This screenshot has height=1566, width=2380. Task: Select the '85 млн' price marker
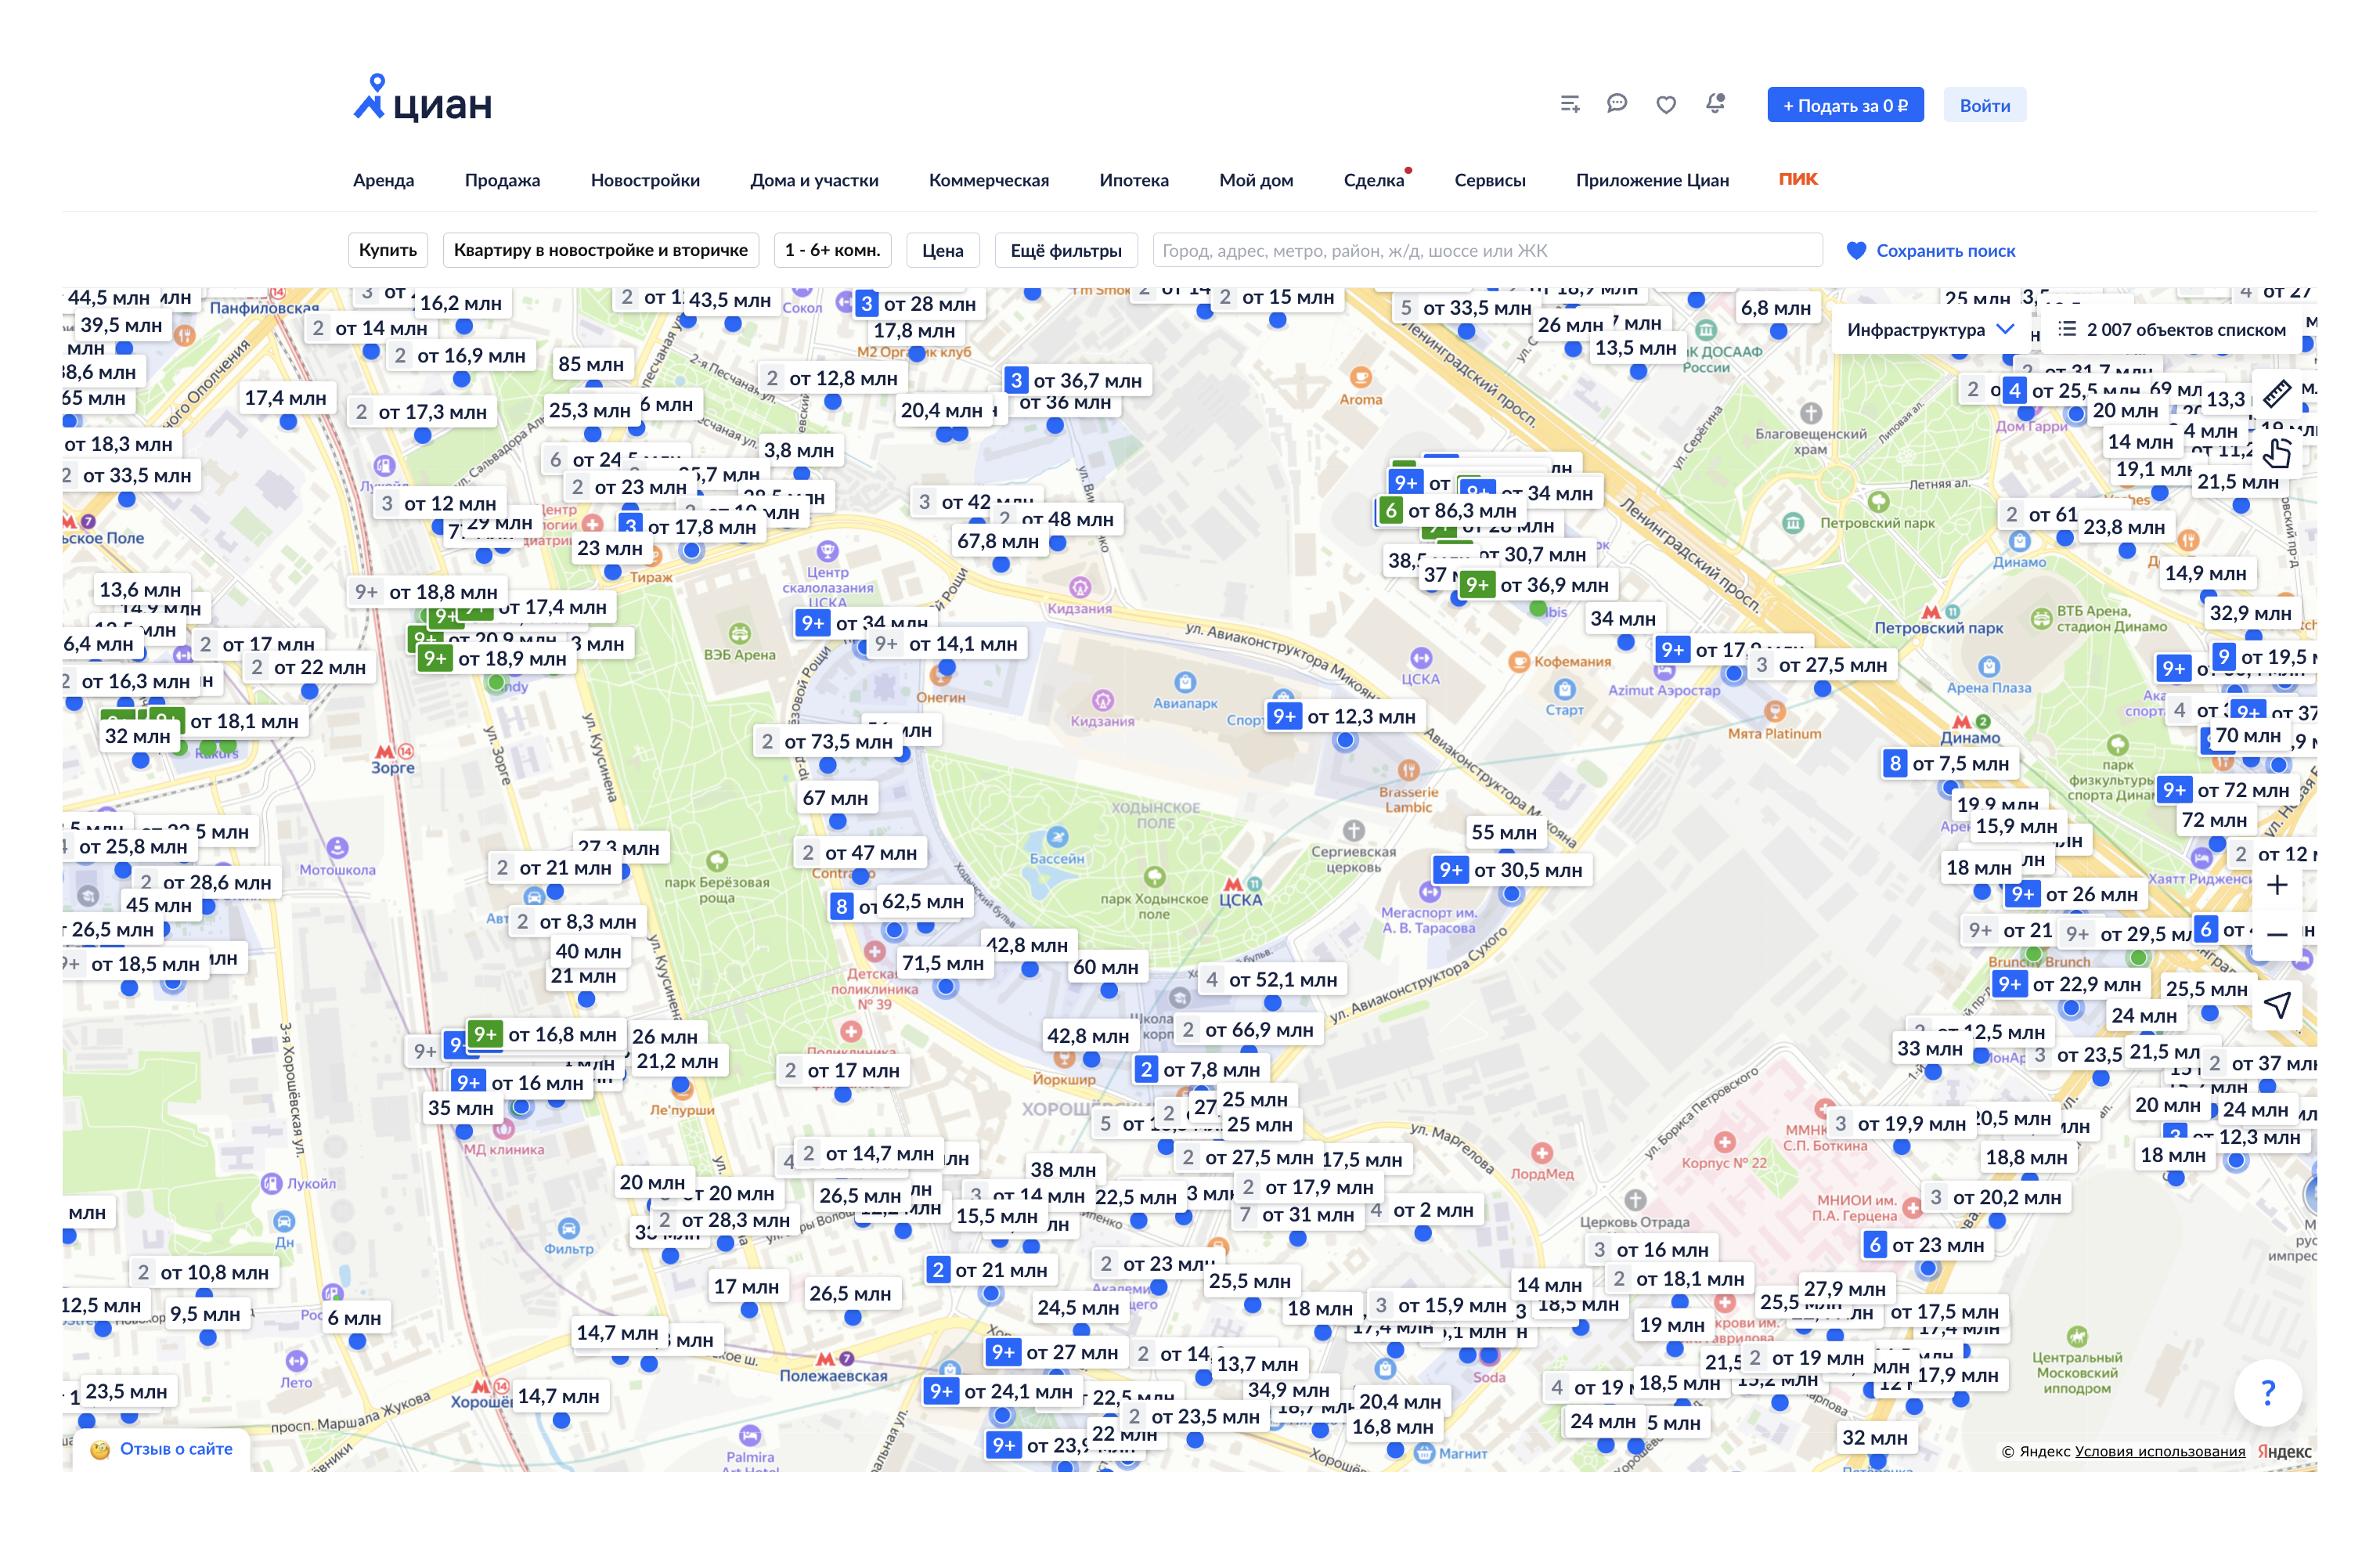pyautogui.click(x=590, y=364)
